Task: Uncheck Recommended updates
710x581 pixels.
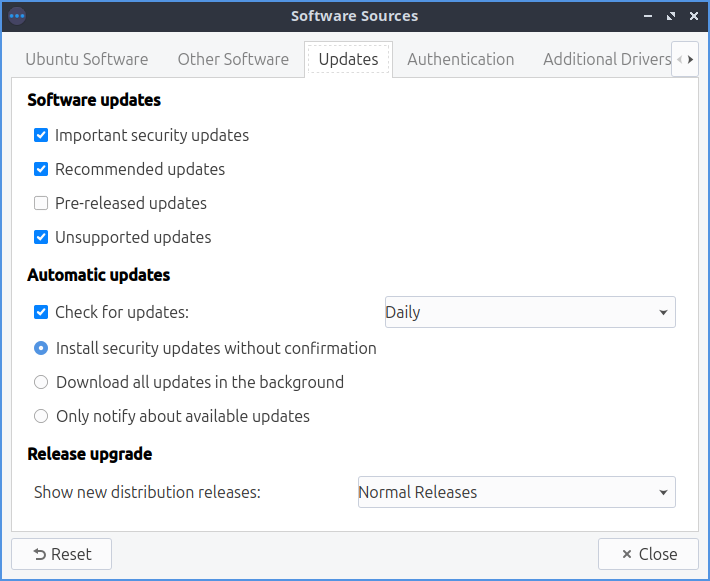Action: [x=41, y=169]
